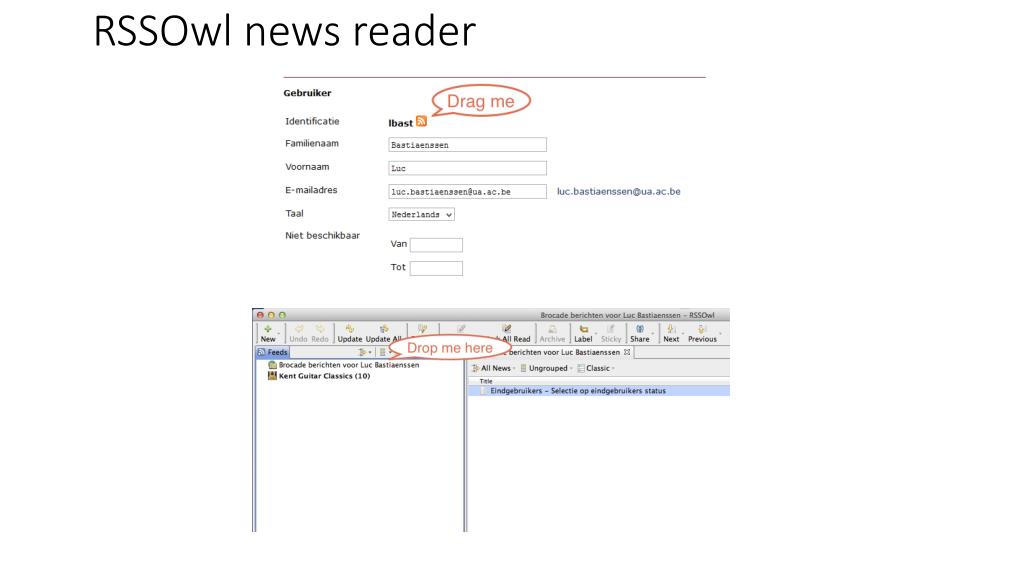Click the Title column header
This screenshot has width=1024, height=576.
coord(486,381)
